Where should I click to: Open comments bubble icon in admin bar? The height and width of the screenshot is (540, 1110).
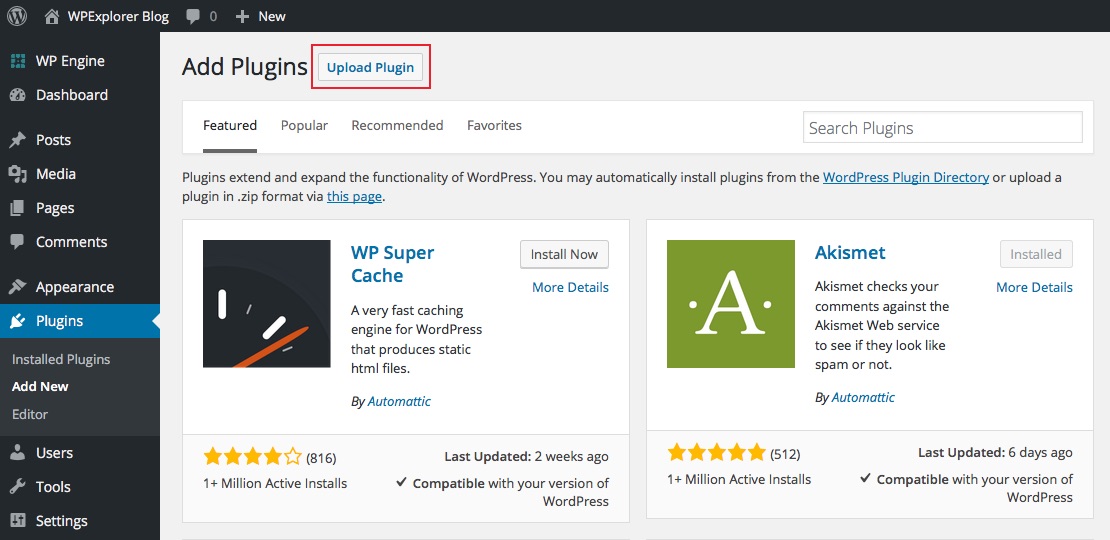pyautogui.click(x=193, y=16)
